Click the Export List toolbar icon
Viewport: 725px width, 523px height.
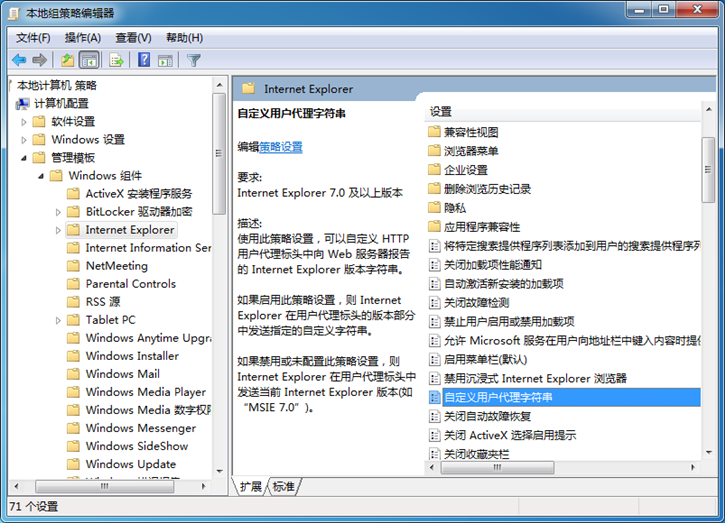click(116, 60)
